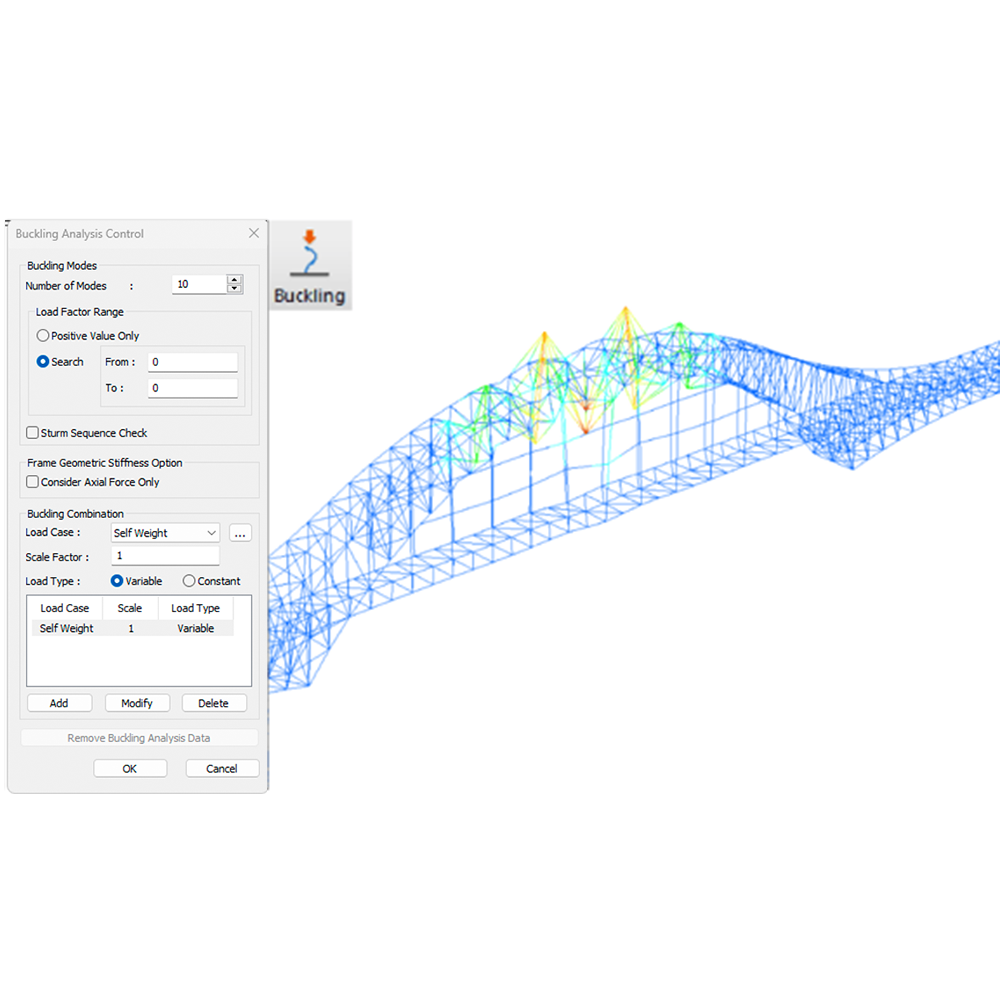Select the Positive Value Only option
Screen dimensions: 1000x1000
(x=43, y=336)
